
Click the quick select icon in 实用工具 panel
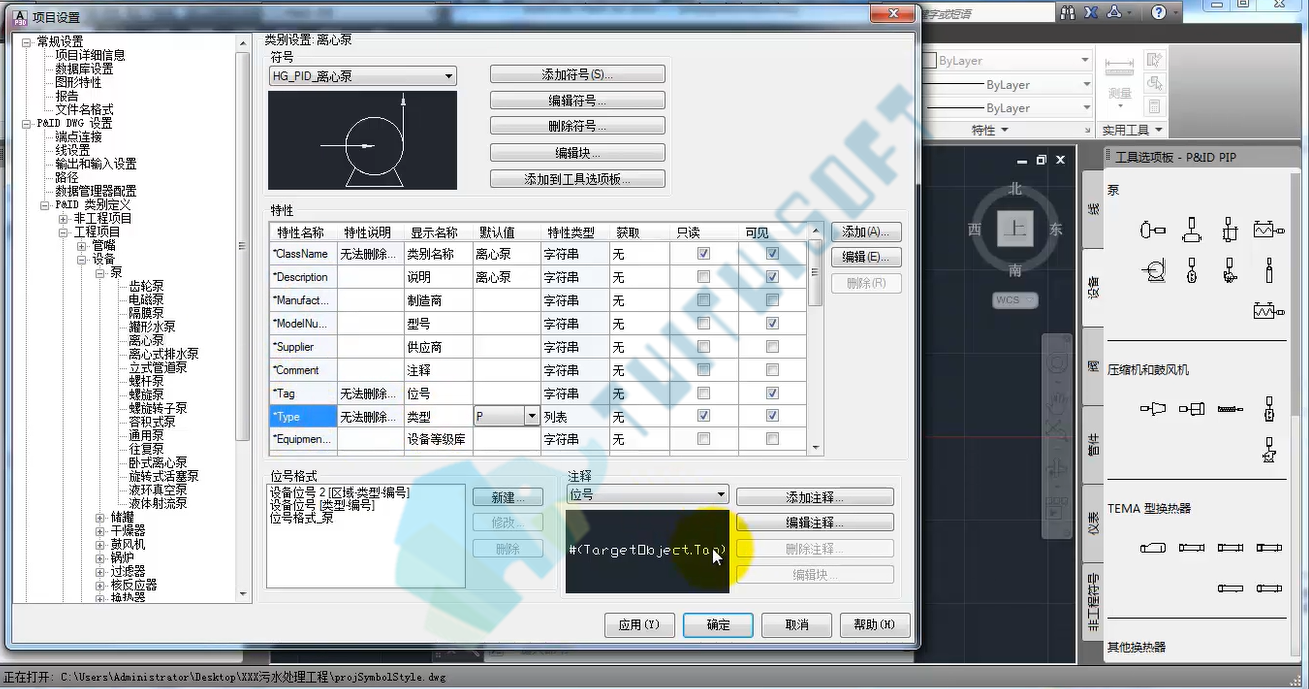click(x=1154, y=60)
